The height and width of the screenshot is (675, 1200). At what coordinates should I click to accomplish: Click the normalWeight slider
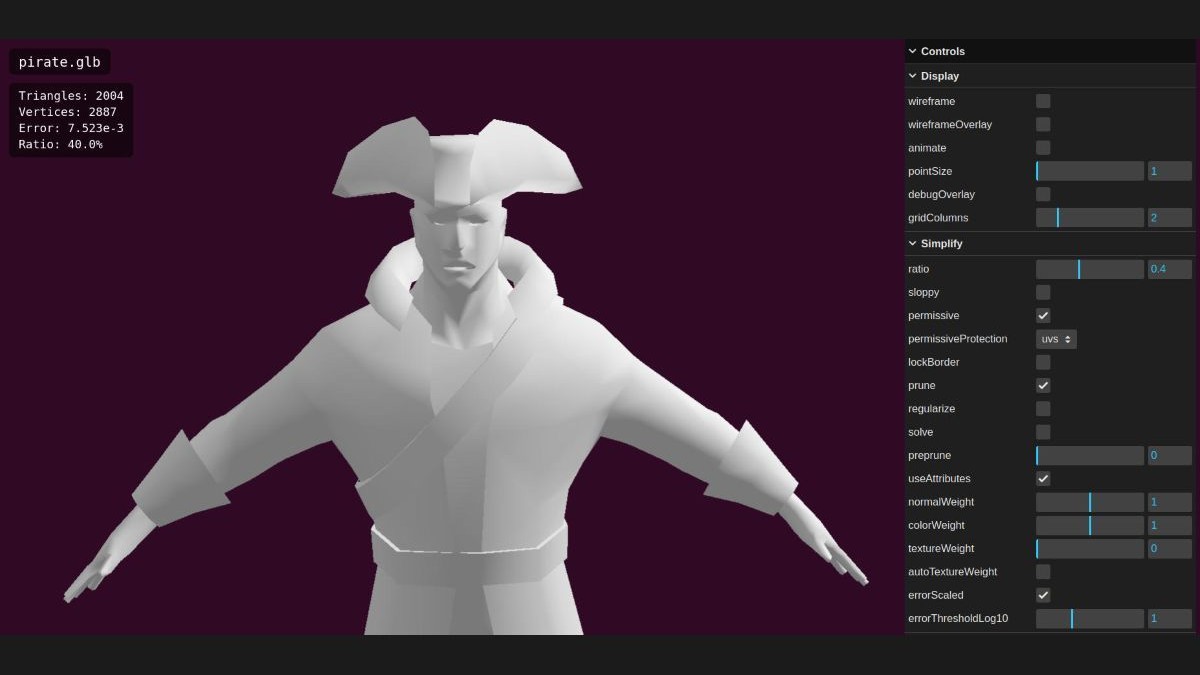pos(1089,502)
